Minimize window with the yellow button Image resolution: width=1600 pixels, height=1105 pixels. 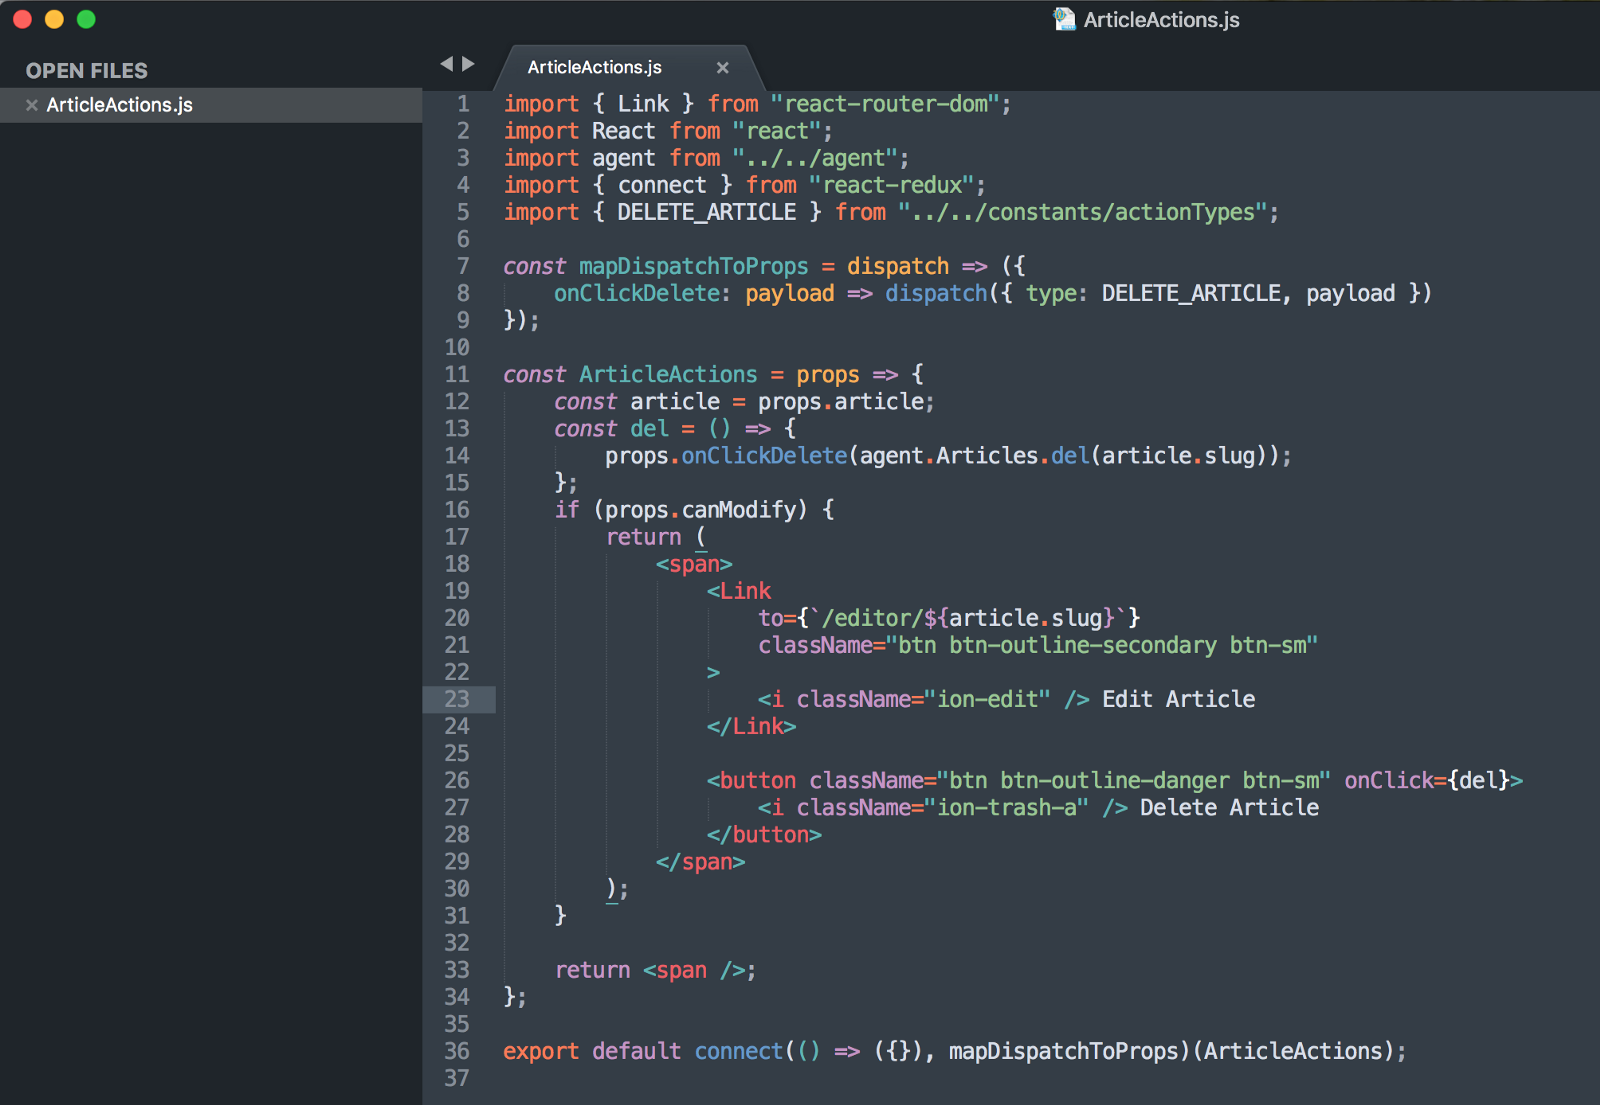click(54, 19)
